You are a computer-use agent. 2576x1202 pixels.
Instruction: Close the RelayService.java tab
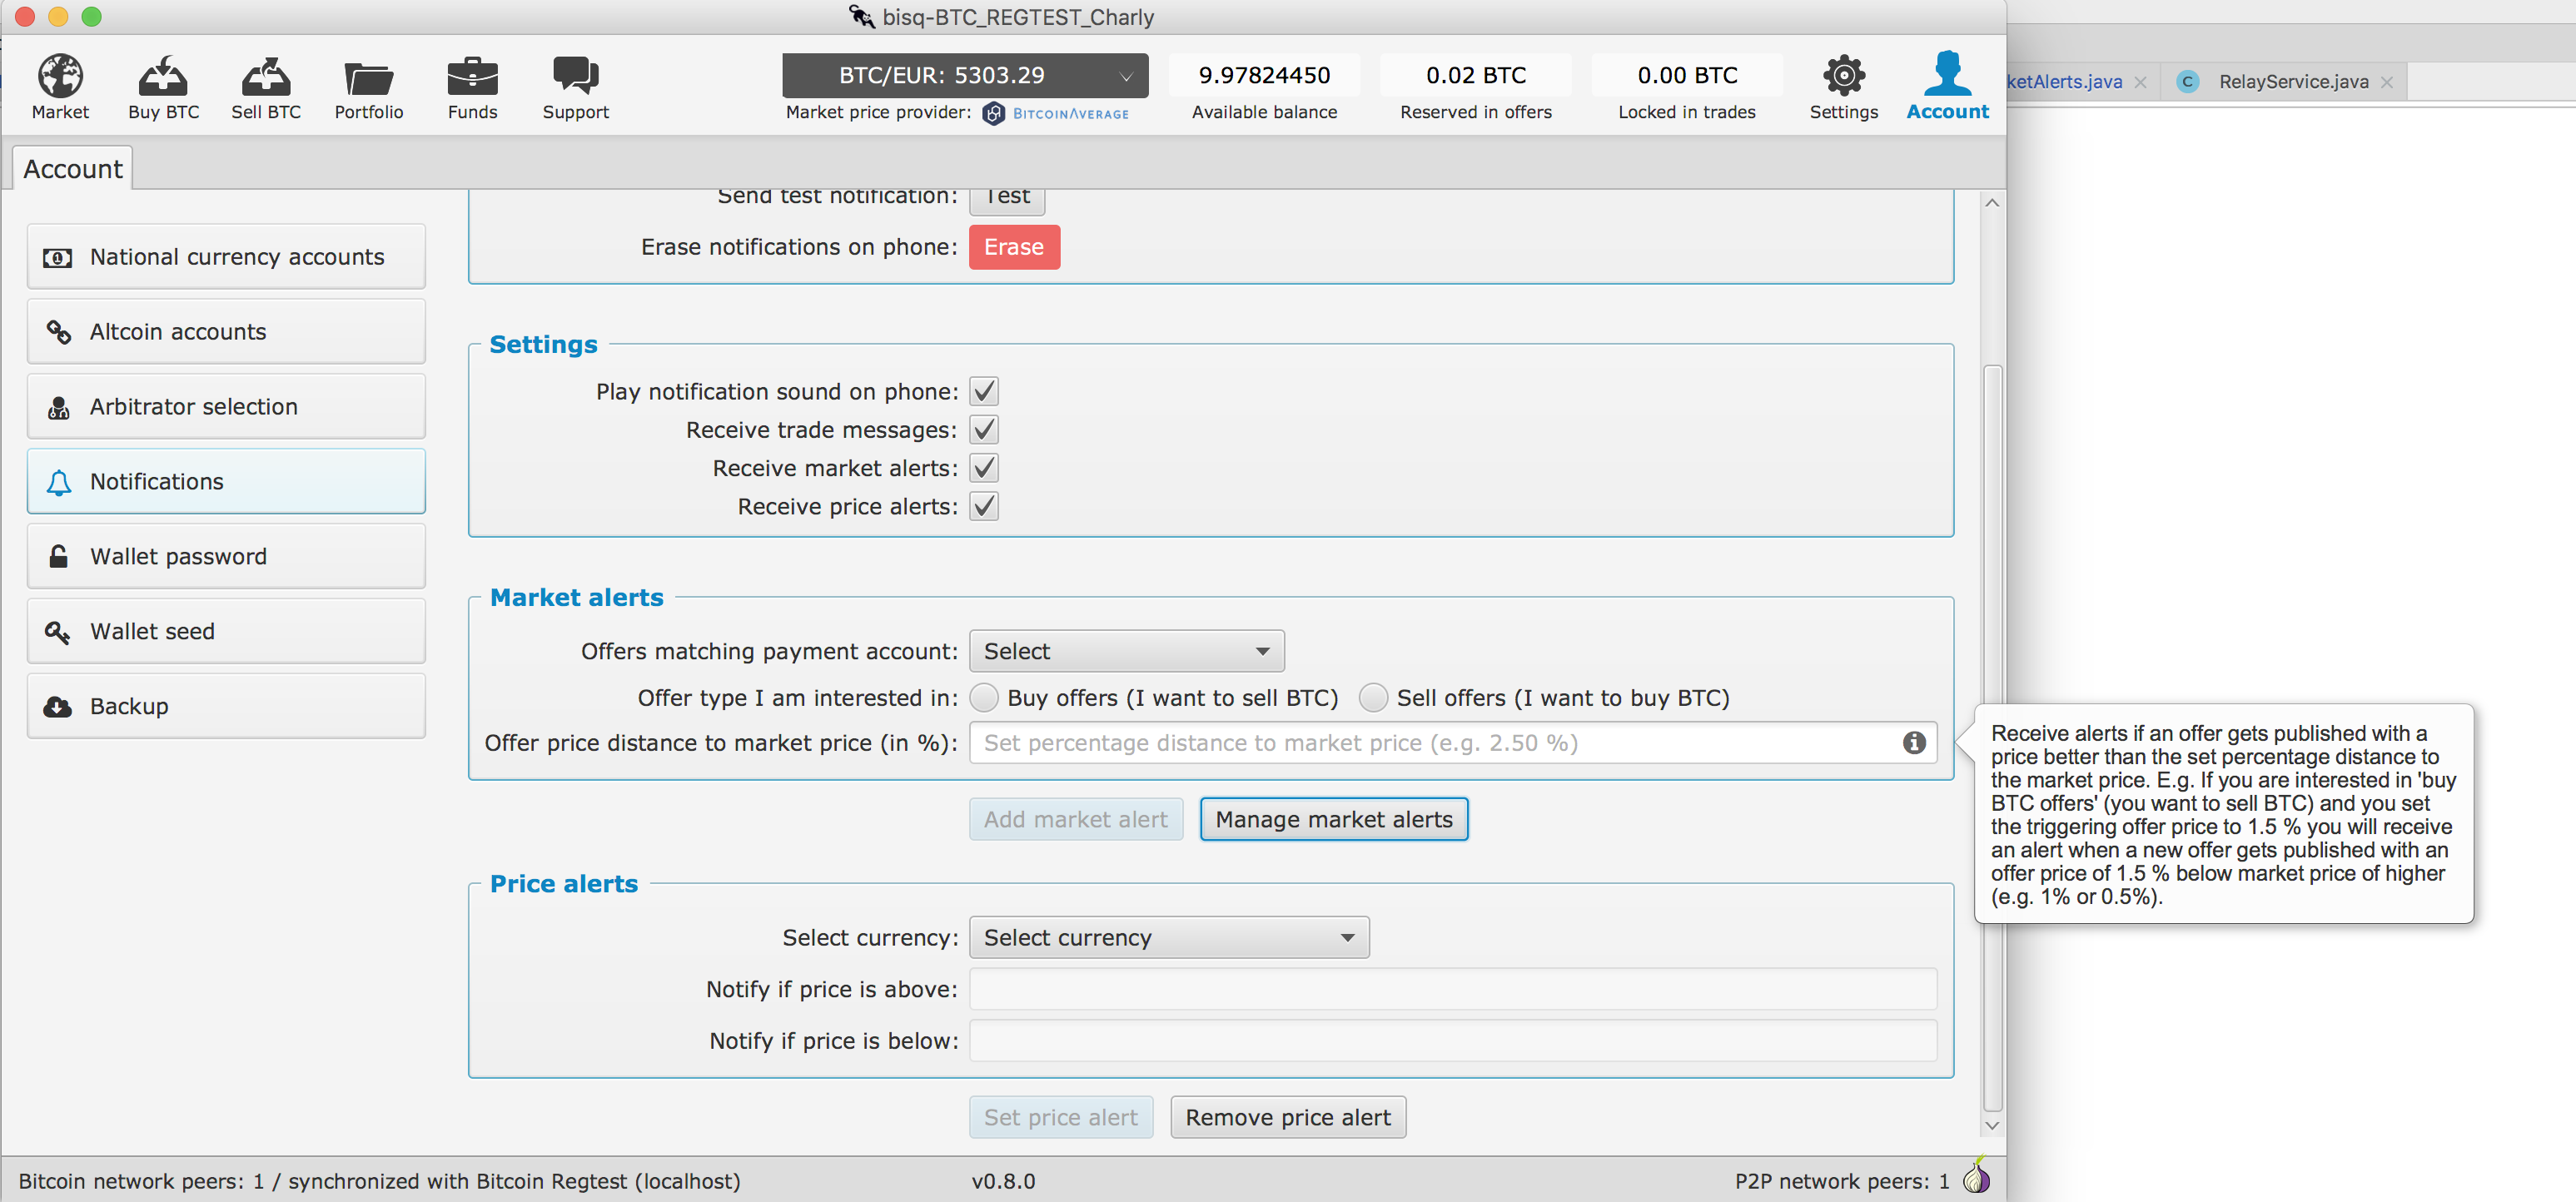pos(2387,82)
